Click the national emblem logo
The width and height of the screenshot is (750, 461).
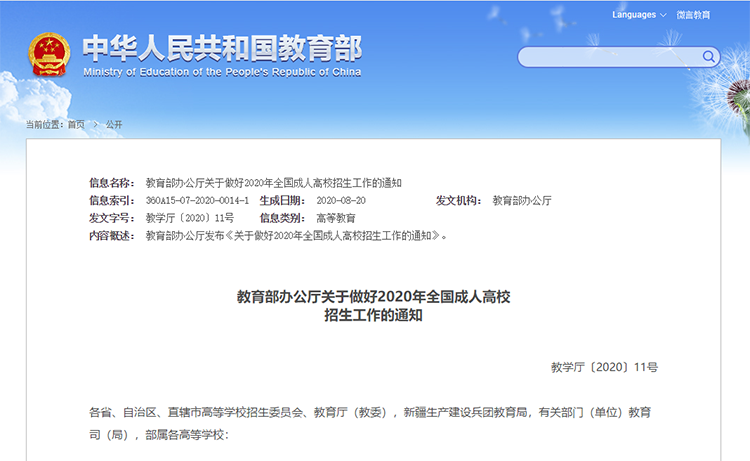(x=49, y=53)
